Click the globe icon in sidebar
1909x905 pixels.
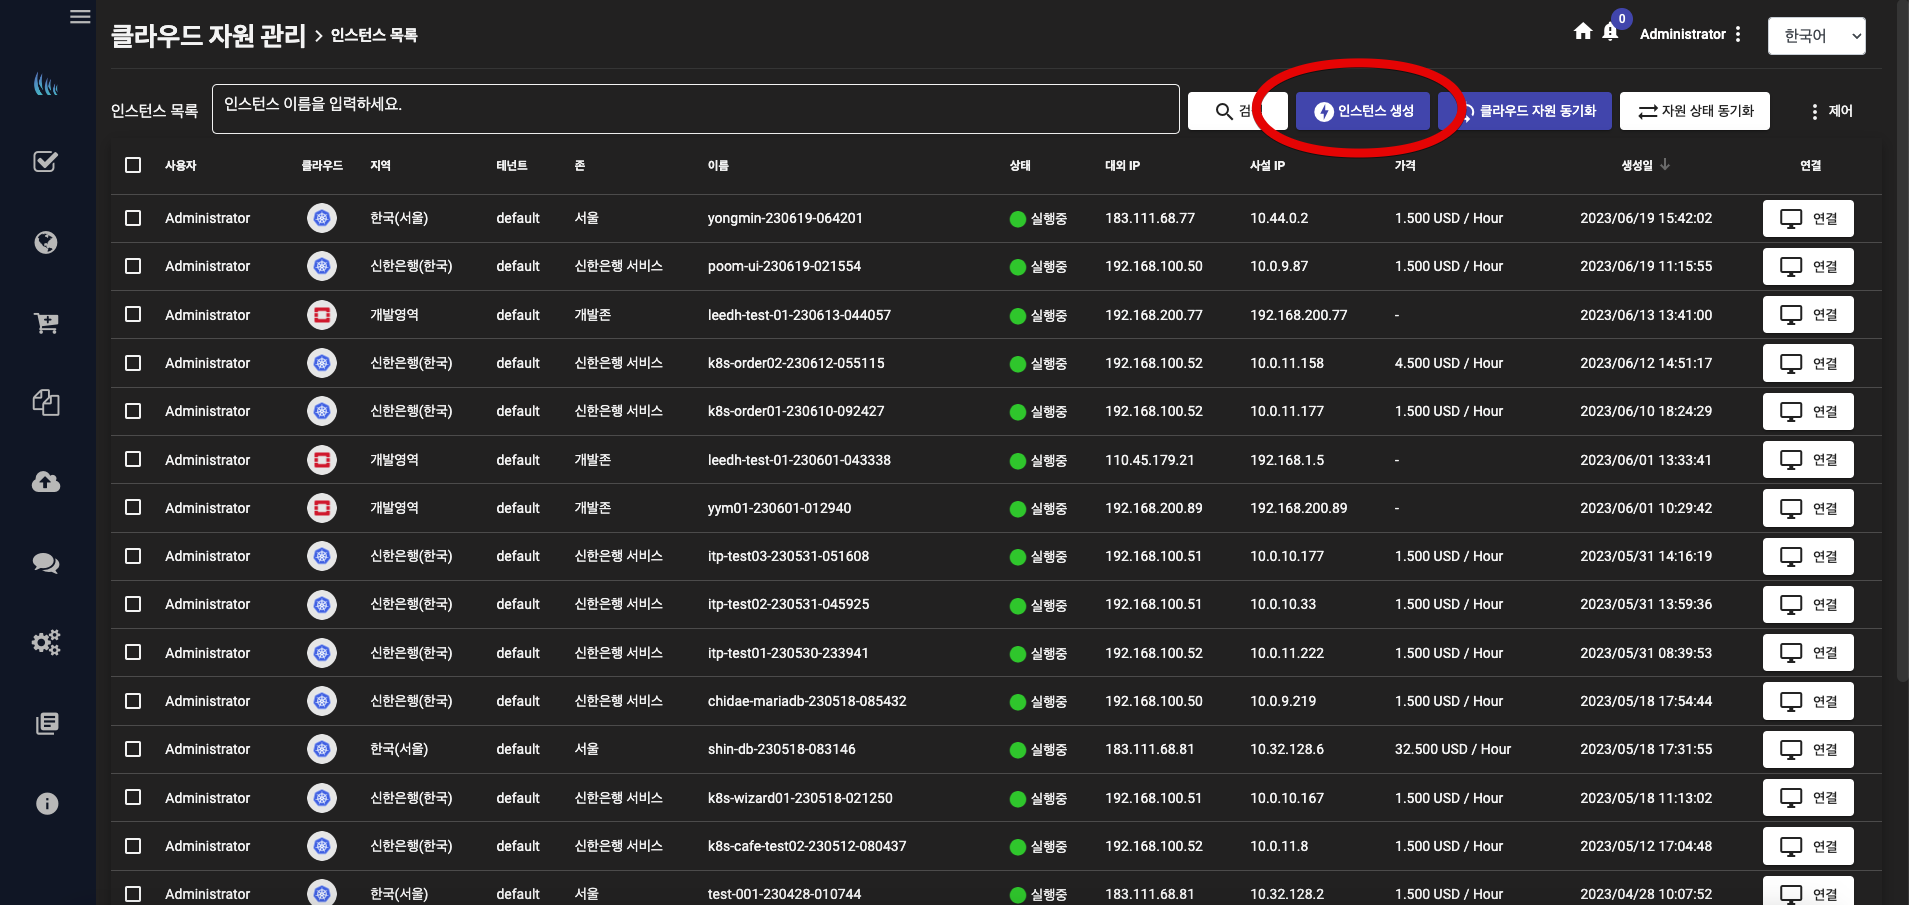click(x=46, y=242)
